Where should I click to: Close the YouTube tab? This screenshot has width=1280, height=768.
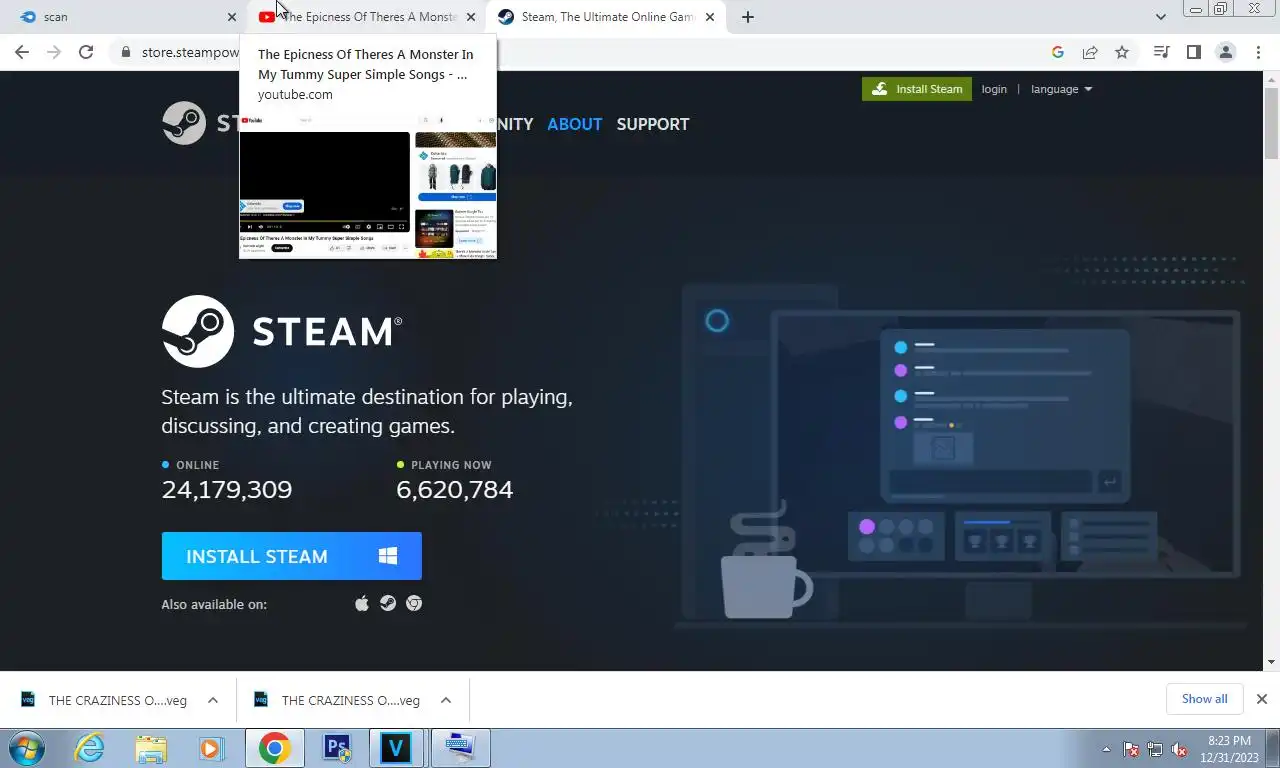[471, 17]
